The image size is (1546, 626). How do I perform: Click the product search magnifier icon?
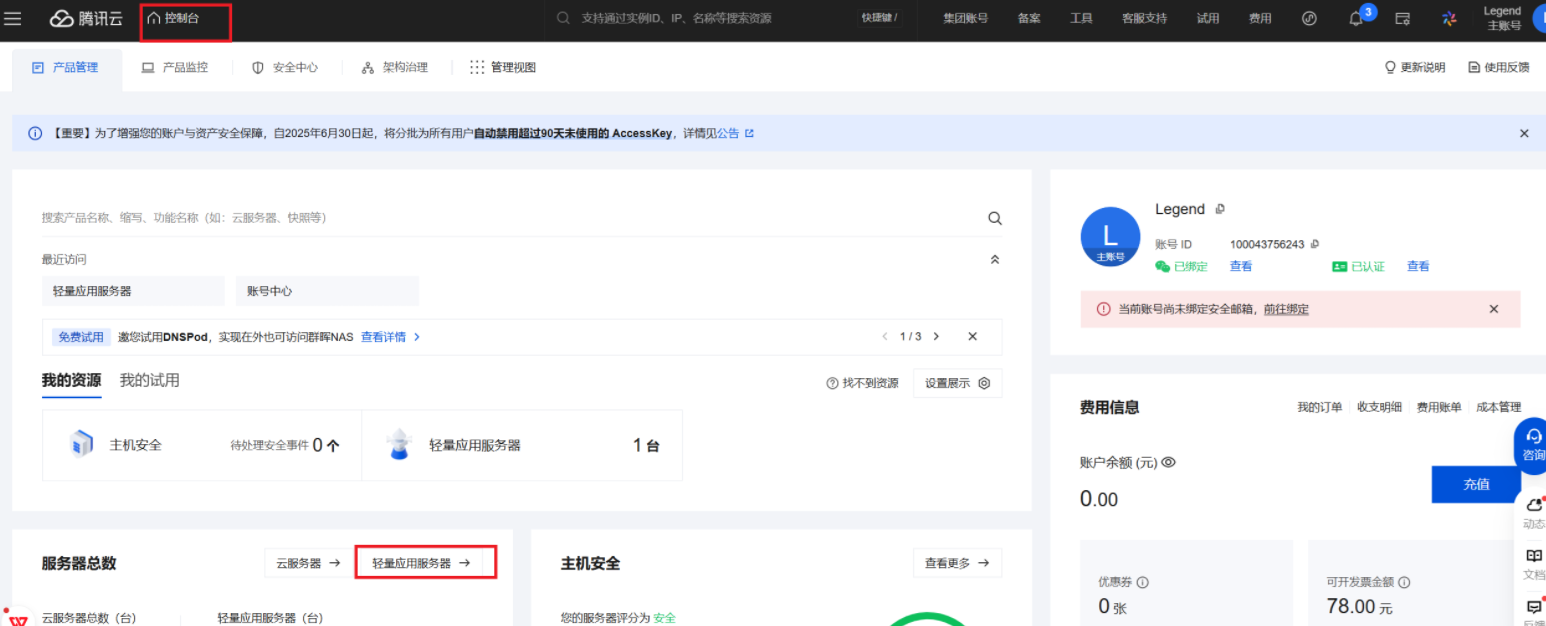[994, 218]
